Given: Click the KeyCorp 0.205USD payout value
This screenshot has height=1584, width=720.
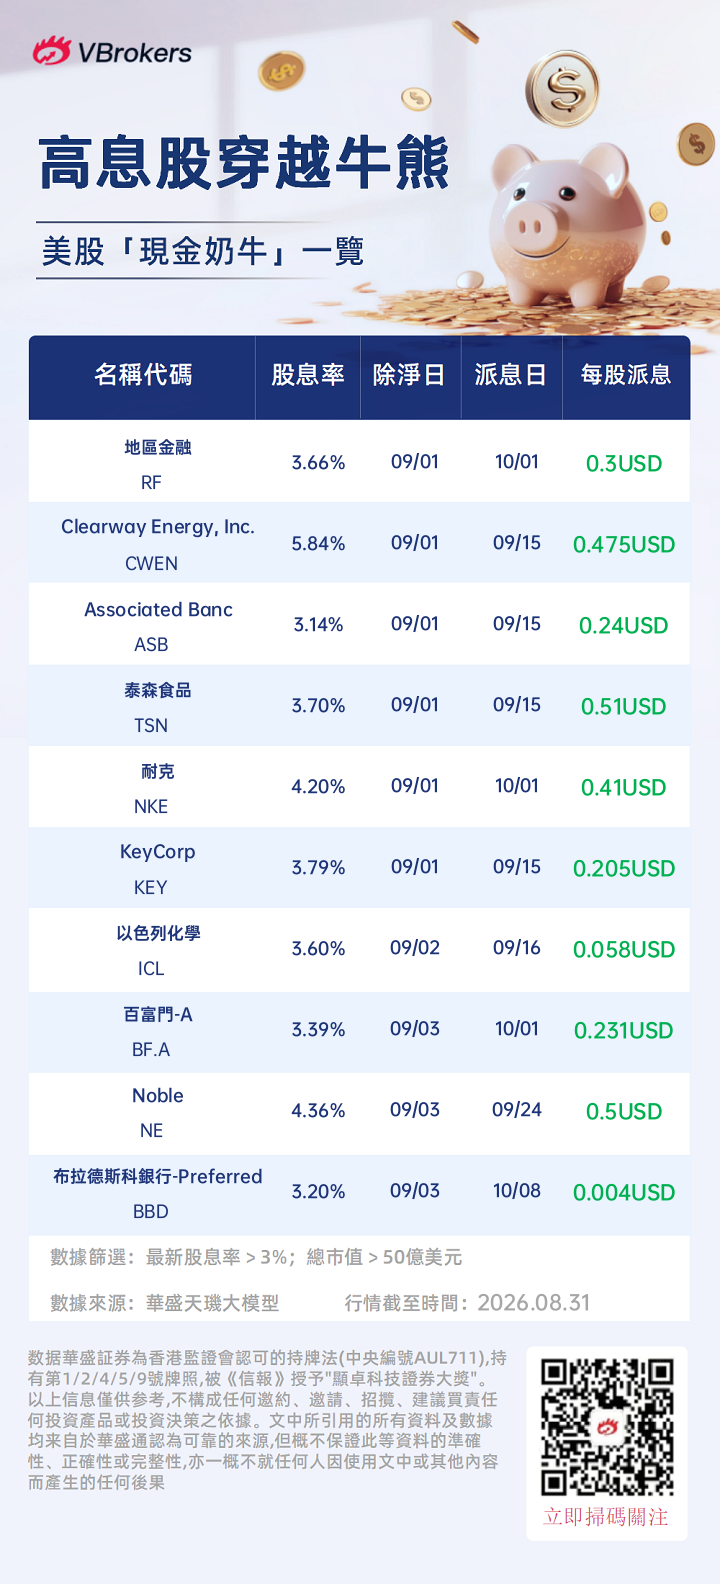Looking at the screenshot, I should click(x=624, y=868).
